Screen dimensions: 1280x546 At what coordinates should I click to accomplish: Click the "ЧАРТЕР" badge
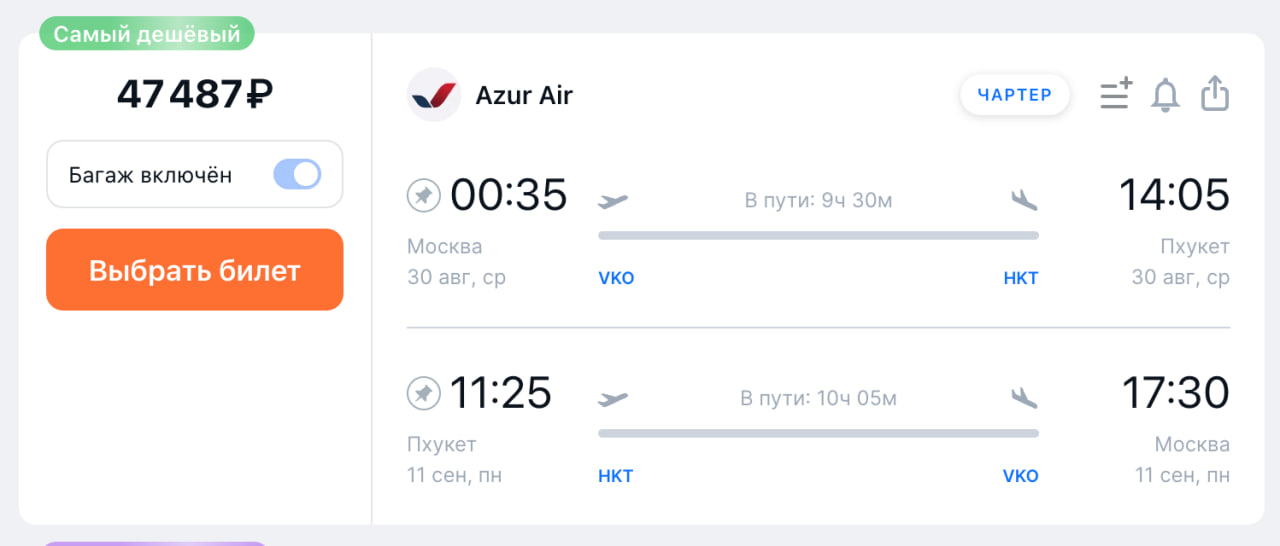1015,95
